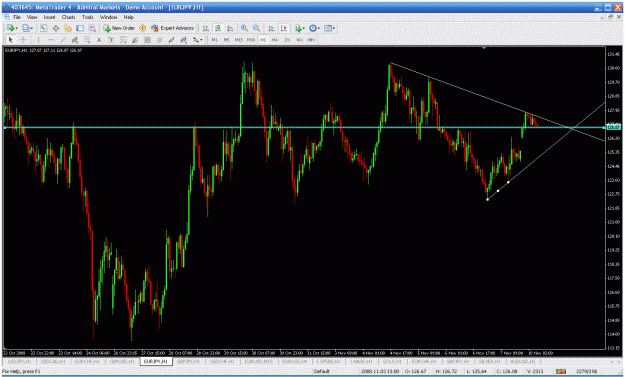Open the Profiles dropdown arrow
The image size is (625, 377).
pyautogui.click(x=32, y=28)
